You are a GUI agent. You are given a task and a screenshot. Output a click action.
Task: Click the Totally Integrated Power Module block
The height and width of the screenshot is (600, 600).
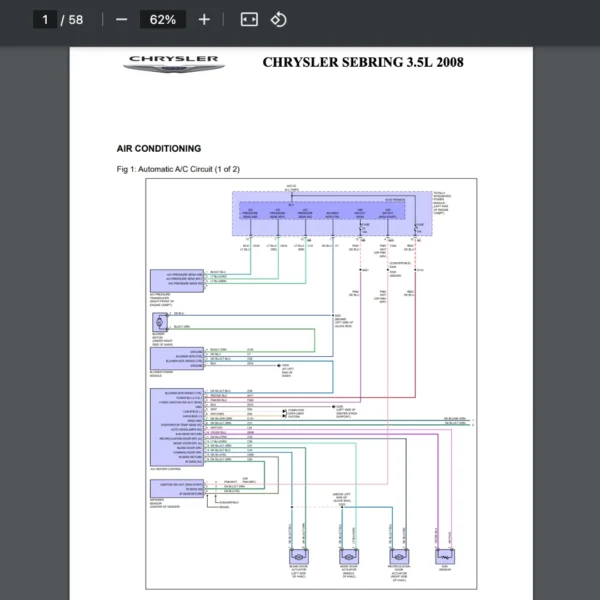tap(328, 214)
